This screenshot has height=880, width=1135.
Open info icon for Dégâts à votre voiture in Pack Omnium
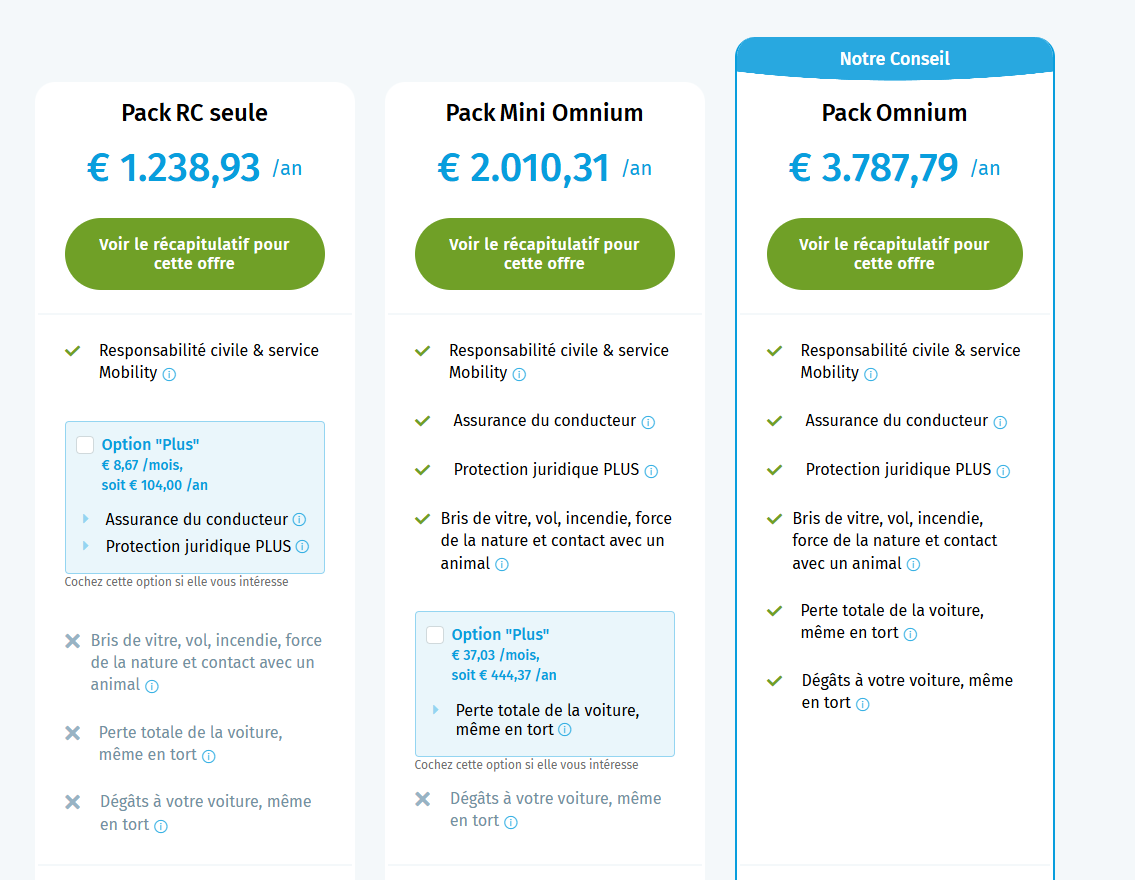coord(863,704)
